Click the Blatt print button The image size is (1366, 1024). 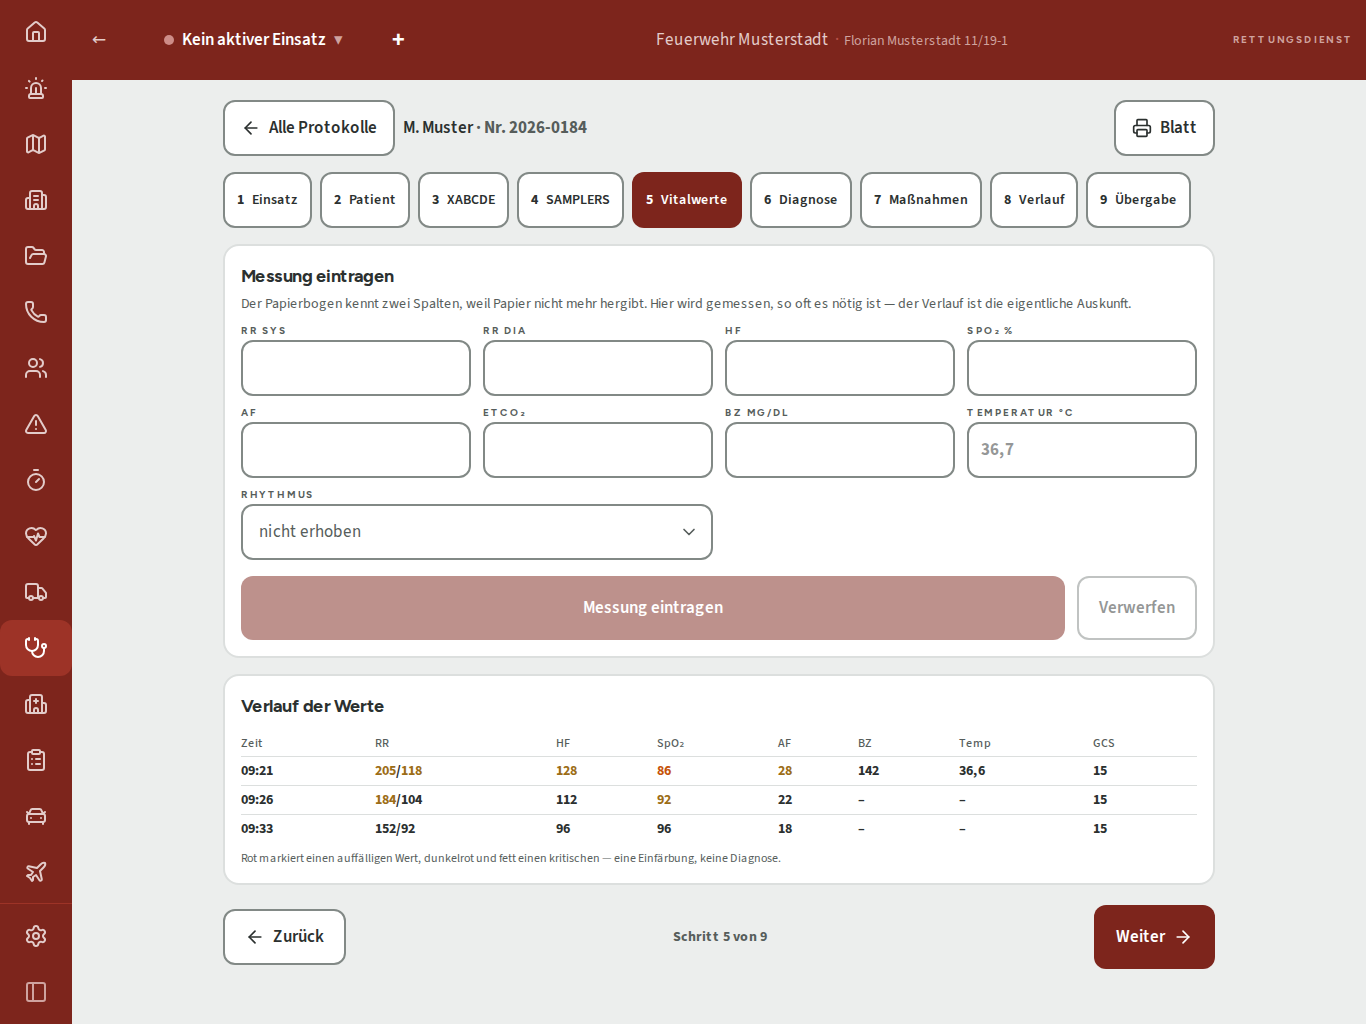pyautogui.click(x=1164, y=128)
